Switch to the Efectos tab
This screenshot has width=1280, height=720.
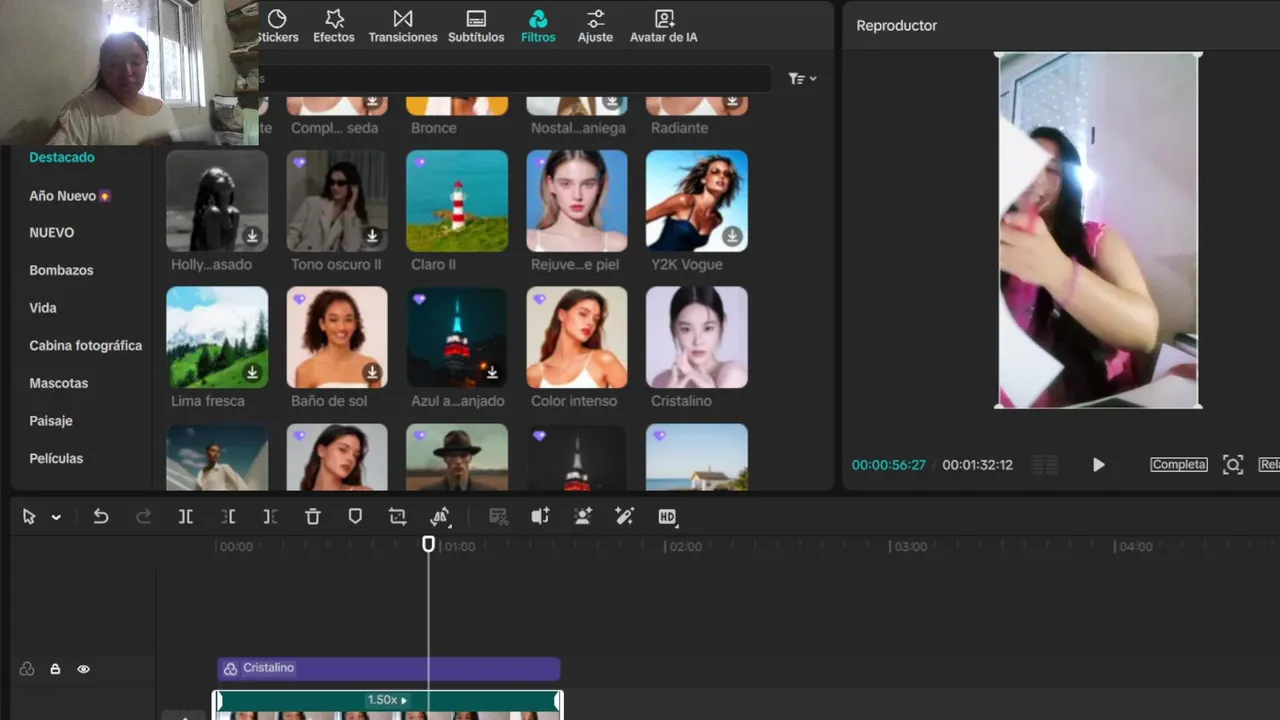tap(334, 27)
